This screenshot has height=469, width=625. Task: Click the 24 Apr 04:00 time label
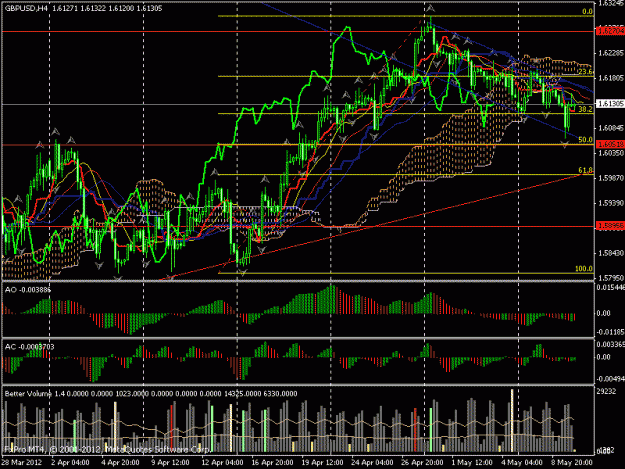point(372,462)
